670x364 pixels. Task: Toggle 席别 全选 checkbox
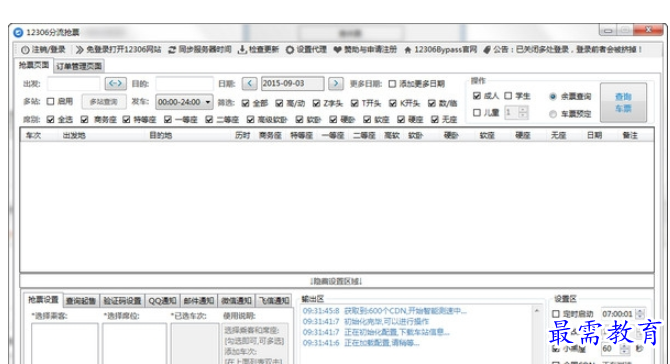[x=50, y=119]
